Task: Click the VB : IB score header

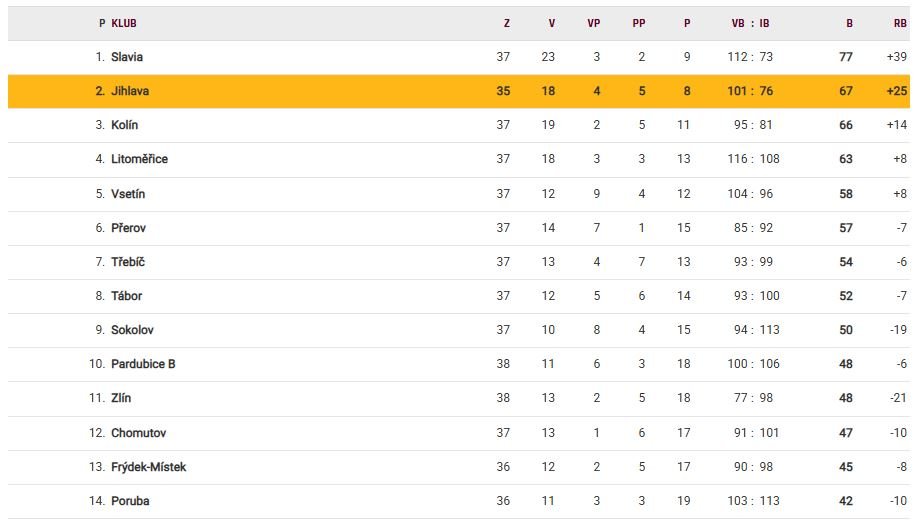Action: (x=750, y=23)
